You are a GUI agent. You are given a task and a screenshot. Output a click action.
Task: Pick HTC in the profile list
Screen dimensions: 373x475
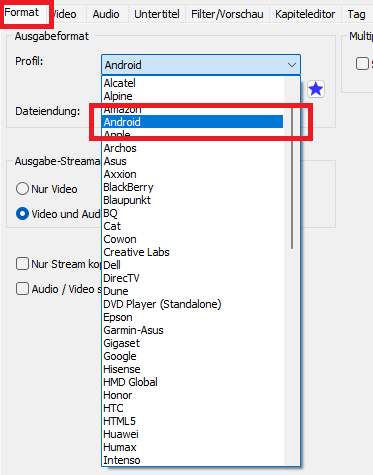click(192, 408)
